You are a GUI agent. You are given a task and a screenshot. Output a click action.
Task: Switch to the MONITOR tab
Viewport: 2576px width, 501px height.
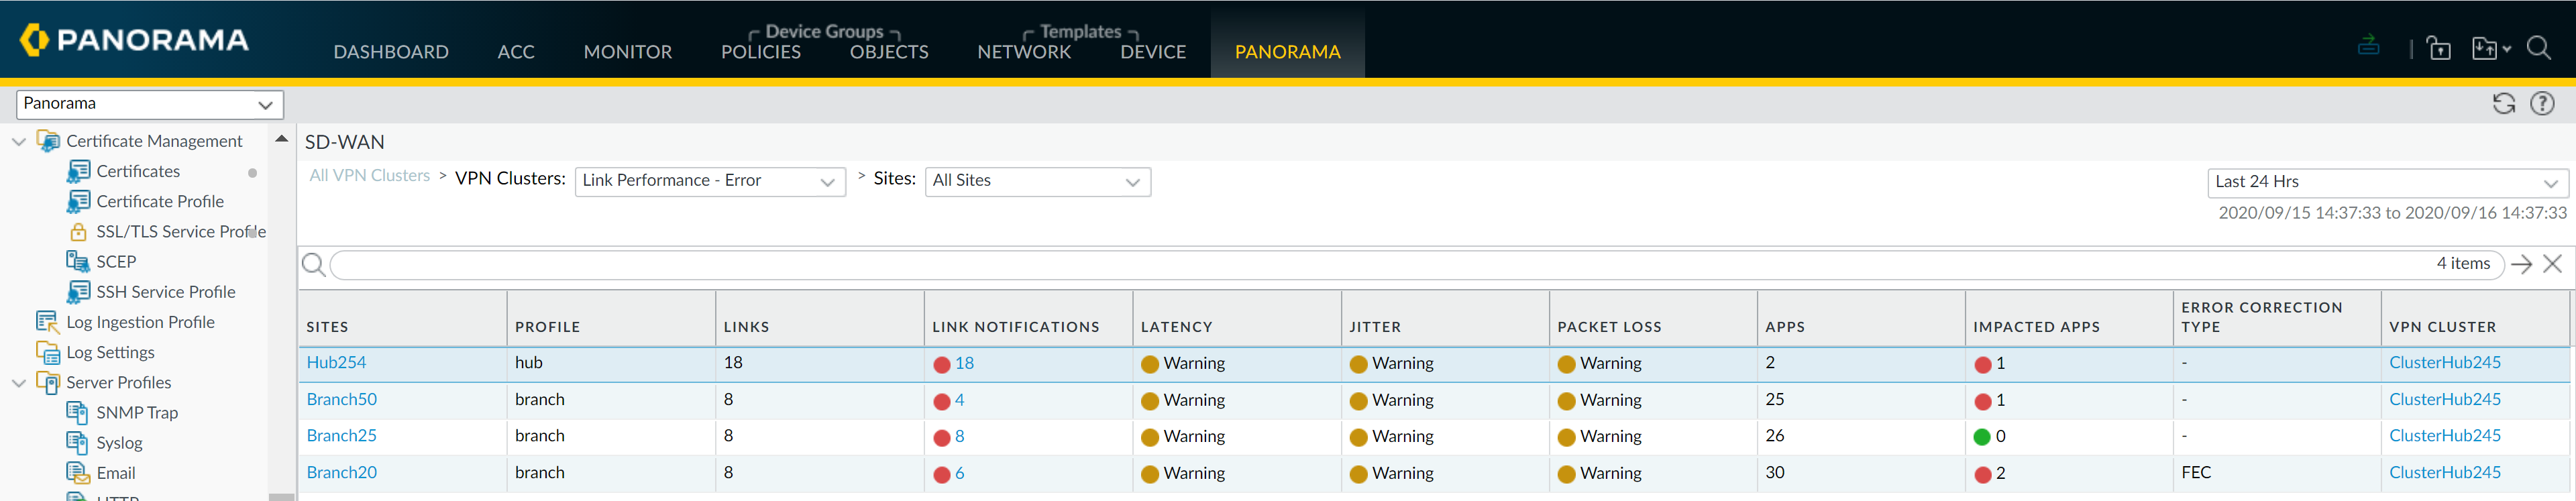coord(627,52)
